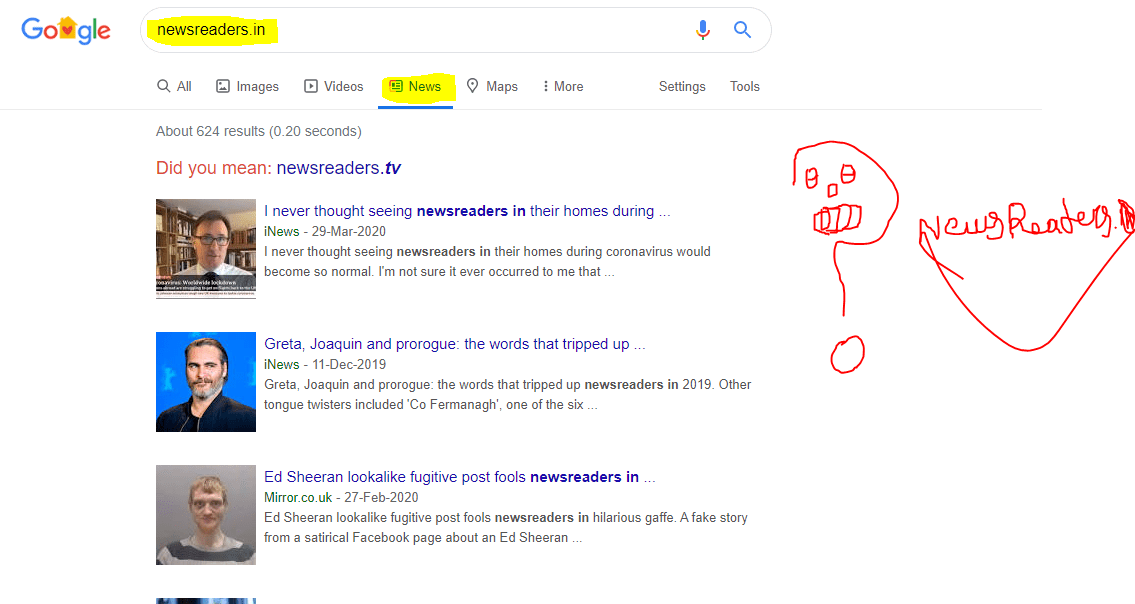
Task: Click the News tab newspaper icon
Action: (x=396, y=86)
